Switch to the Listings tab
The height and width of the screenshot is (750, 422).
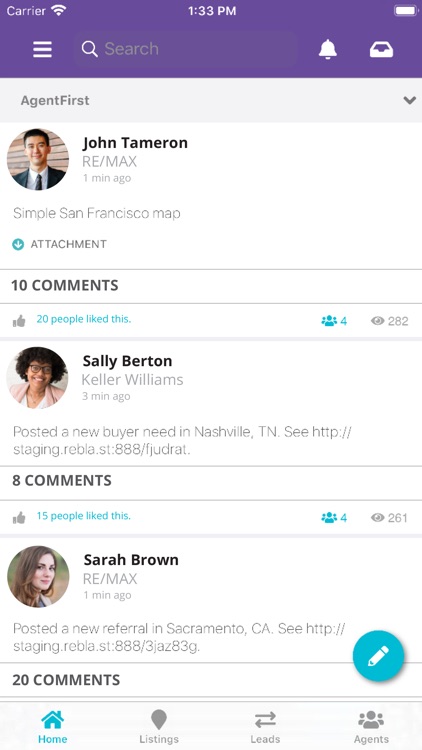tap(159, 726)
